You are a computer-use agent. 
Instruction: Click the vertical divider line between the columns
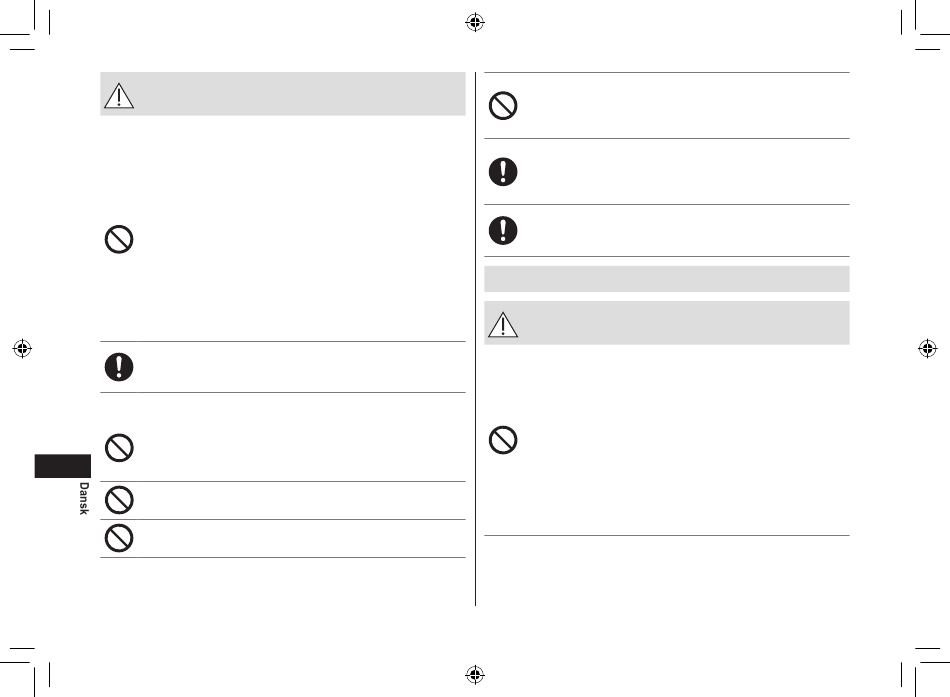coord(476,338)
